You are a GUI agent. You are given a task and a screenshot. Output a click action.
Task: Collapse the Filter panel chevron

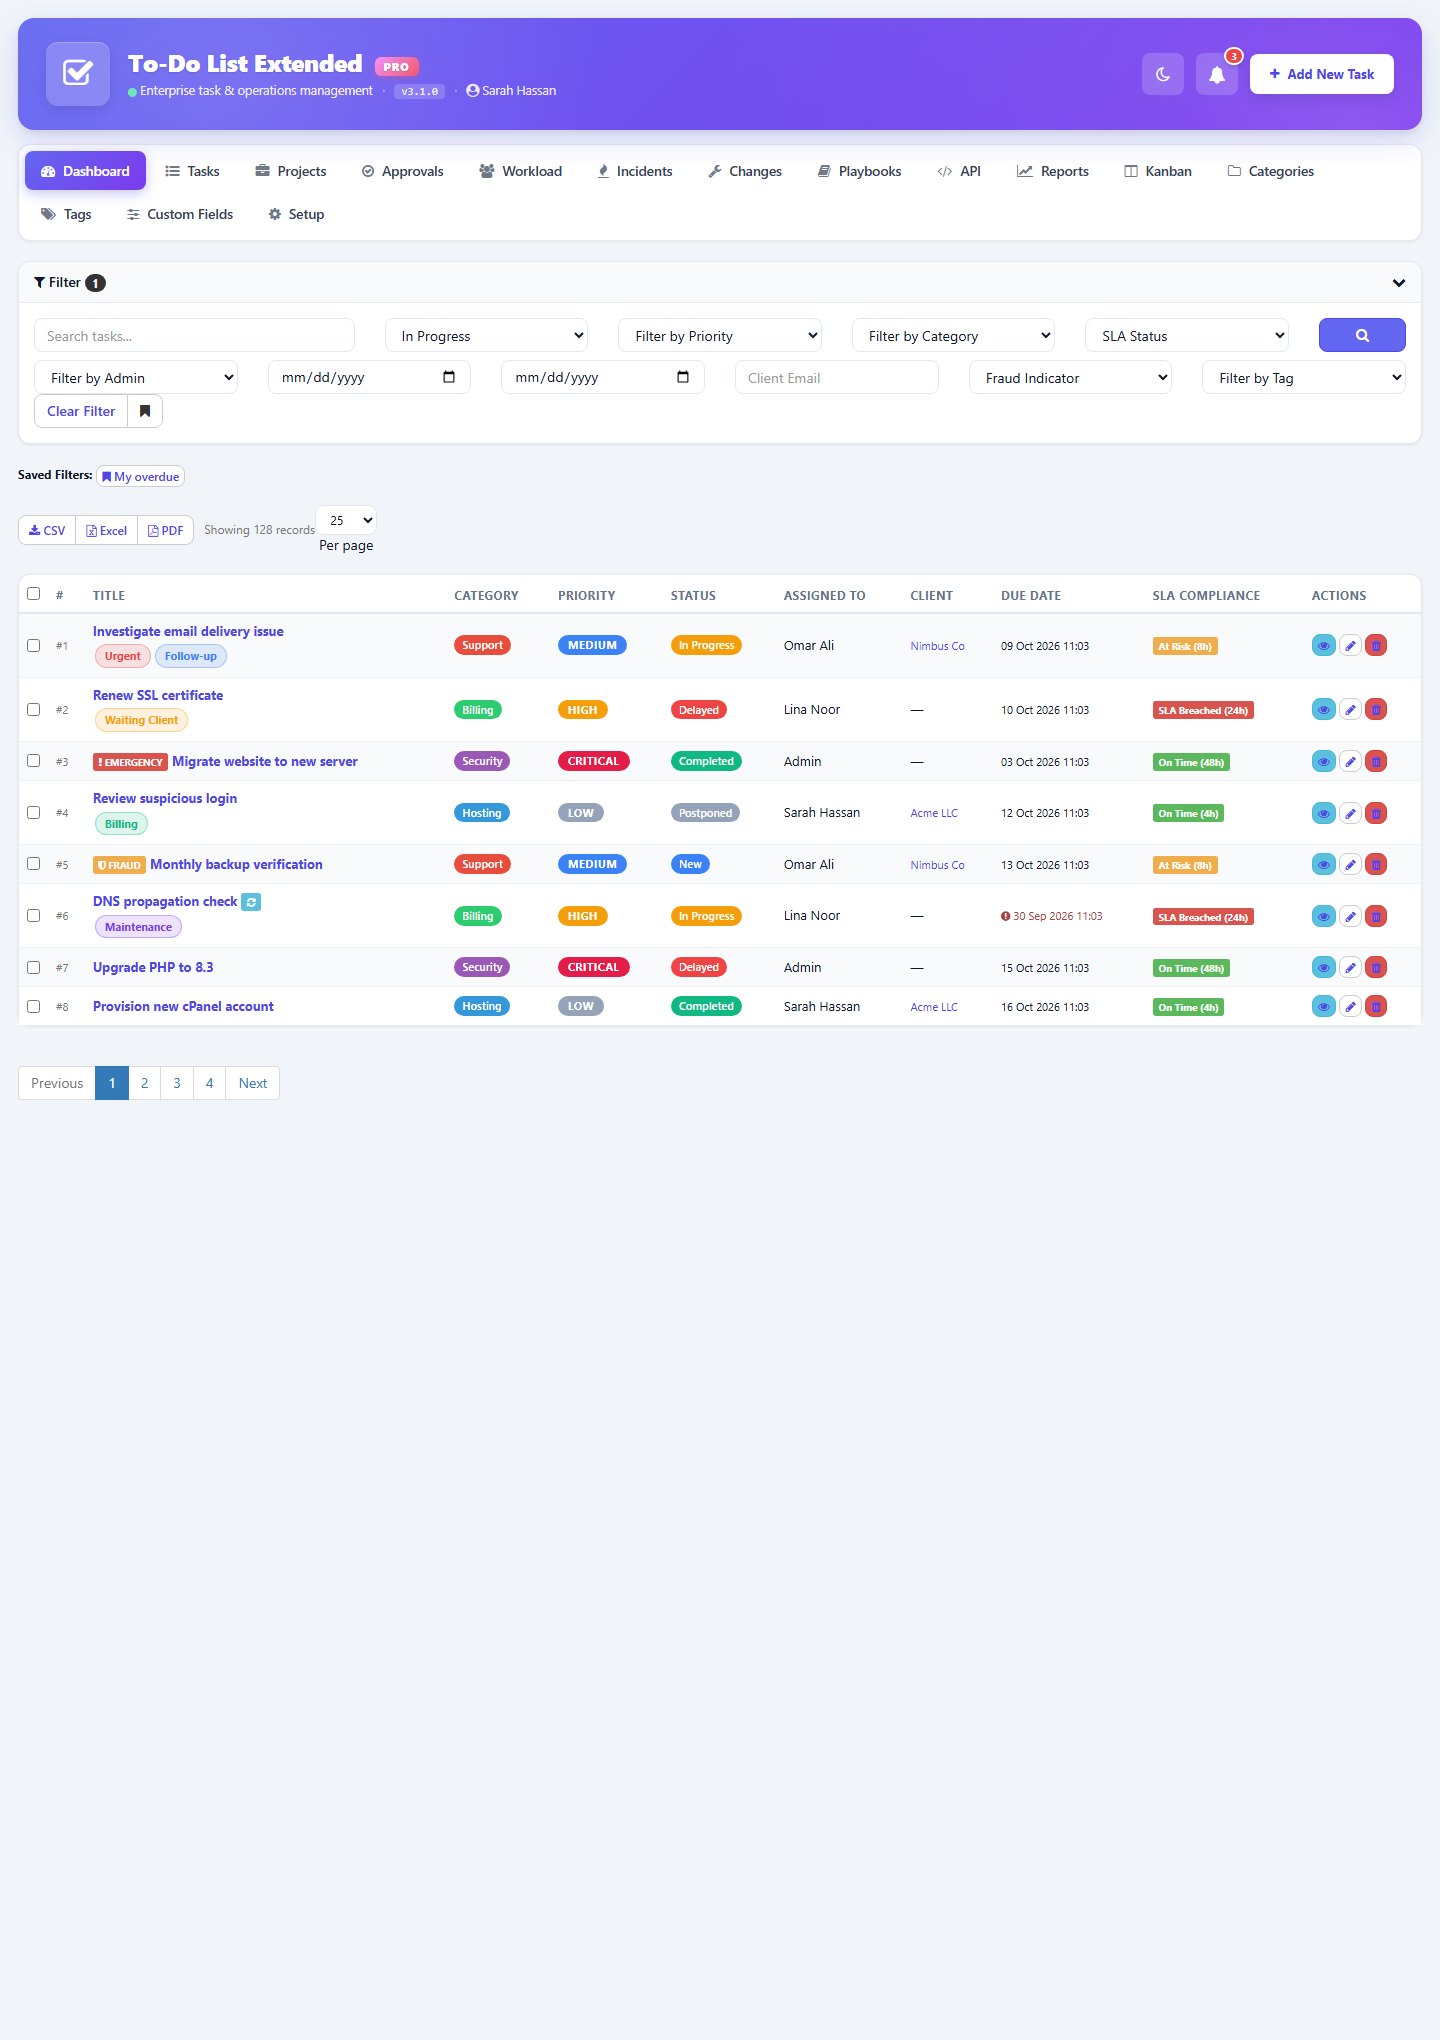[x=1399, y=283]
